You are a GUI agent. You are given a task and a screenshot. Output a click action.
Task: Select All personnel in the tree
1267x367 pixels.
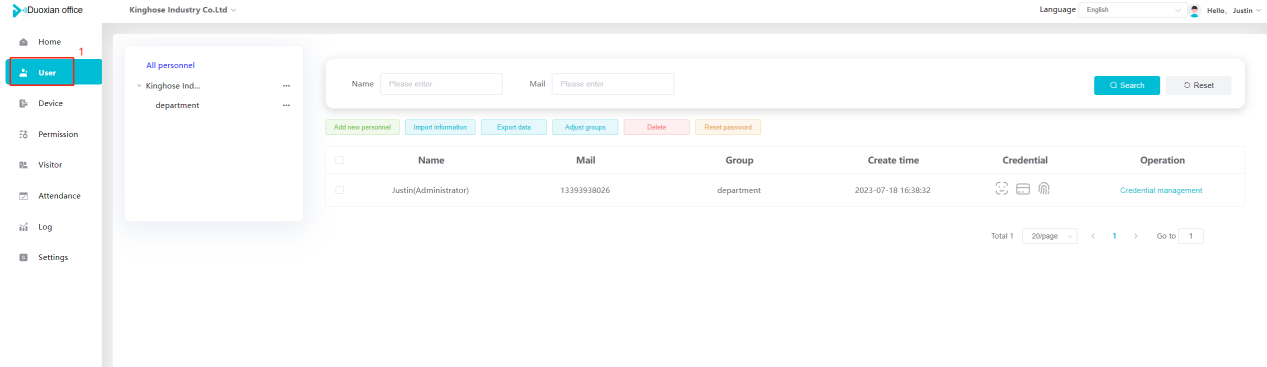pyautogui.click(x=170, y=65)
